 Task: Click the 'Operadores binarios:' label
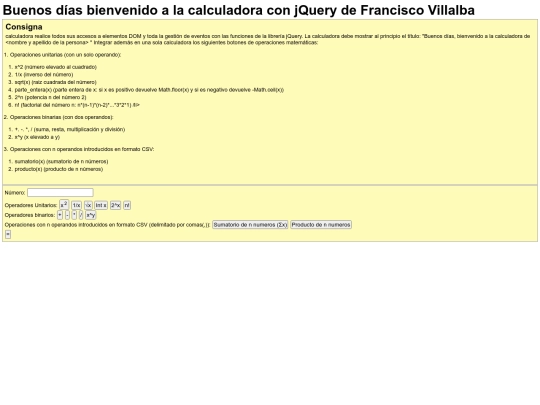[x=30, y=215]
